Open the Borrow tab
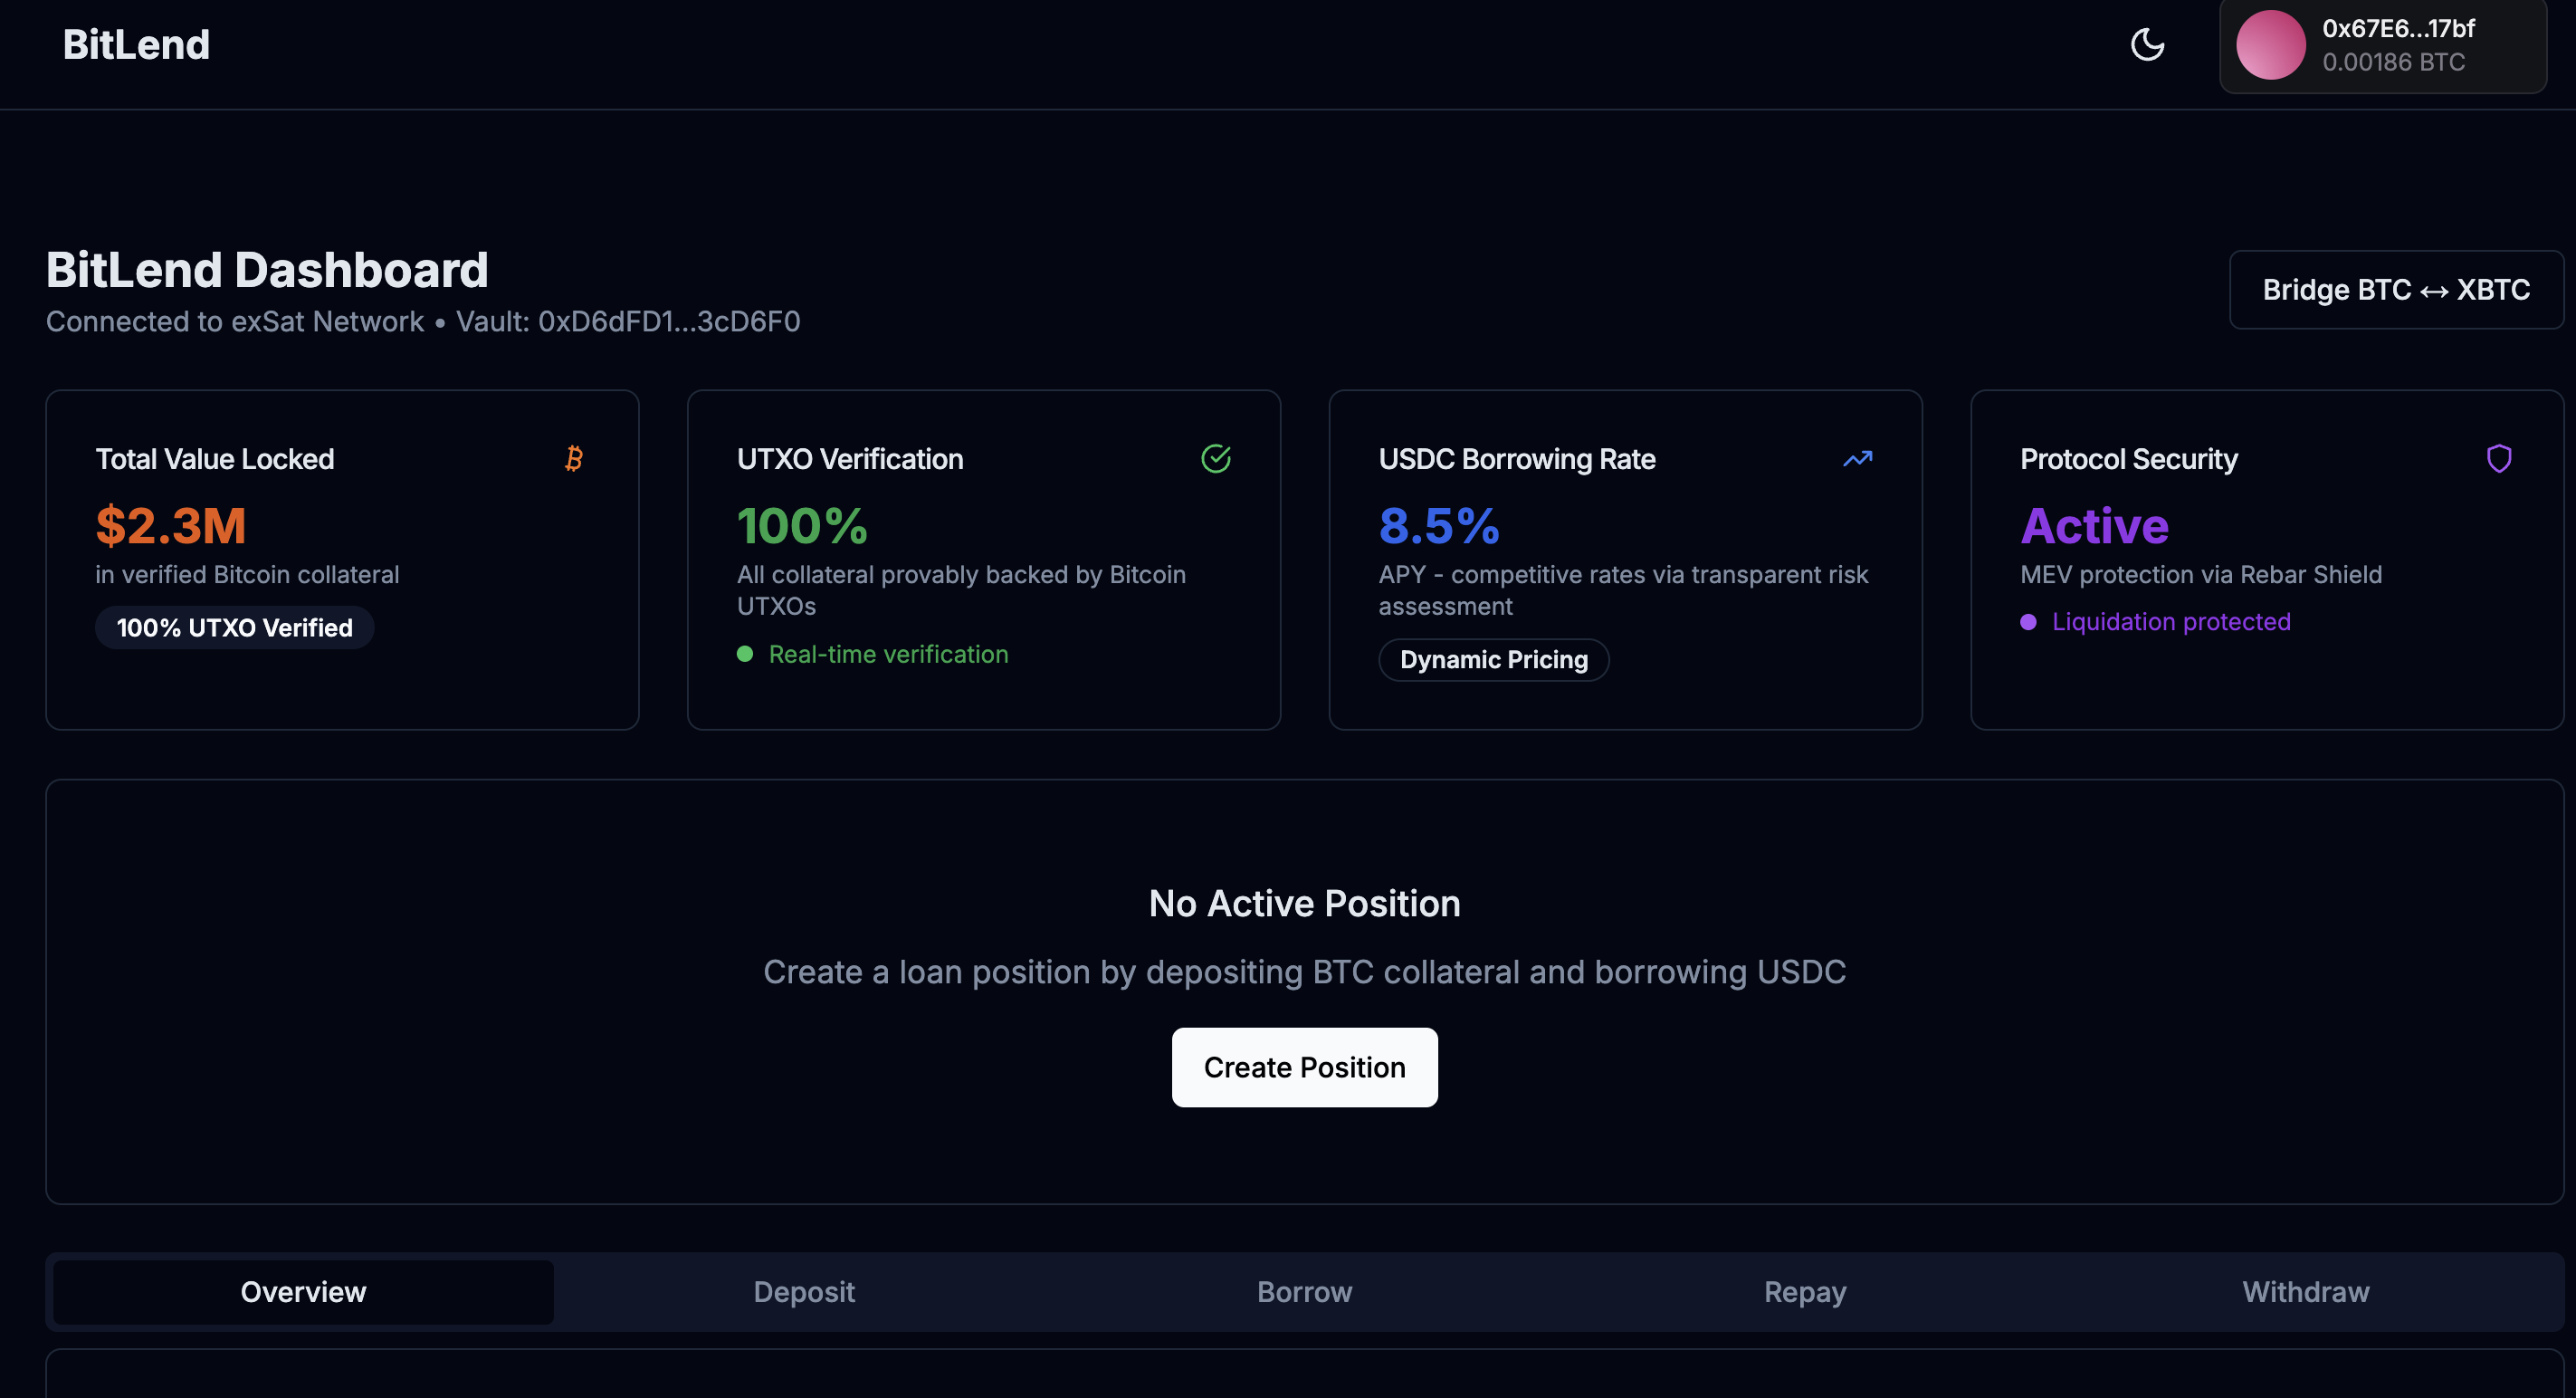Image resolution: width=2576 pixels, height=1398 pixels. tap(1304, 1292)
